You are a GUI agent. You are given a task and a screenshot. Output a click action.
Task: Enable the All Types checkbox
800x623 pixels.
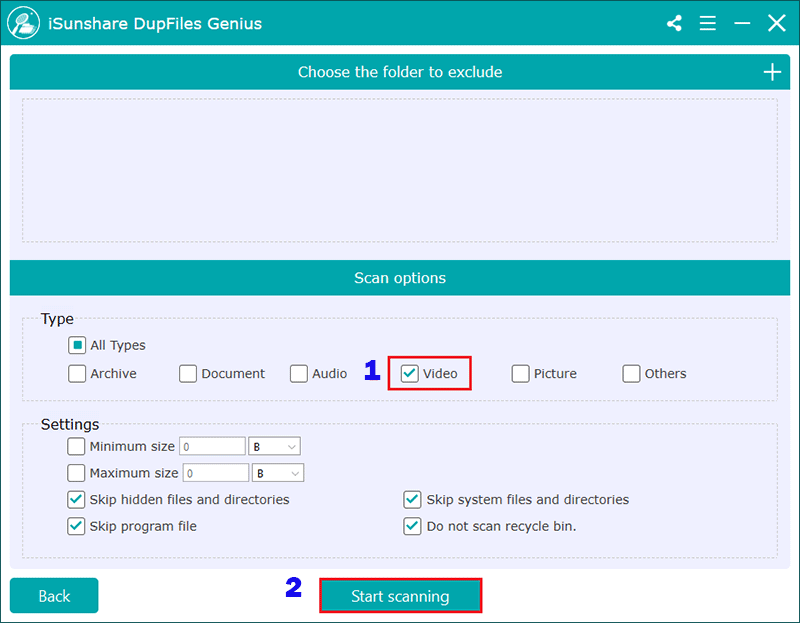tap(77, 344)
